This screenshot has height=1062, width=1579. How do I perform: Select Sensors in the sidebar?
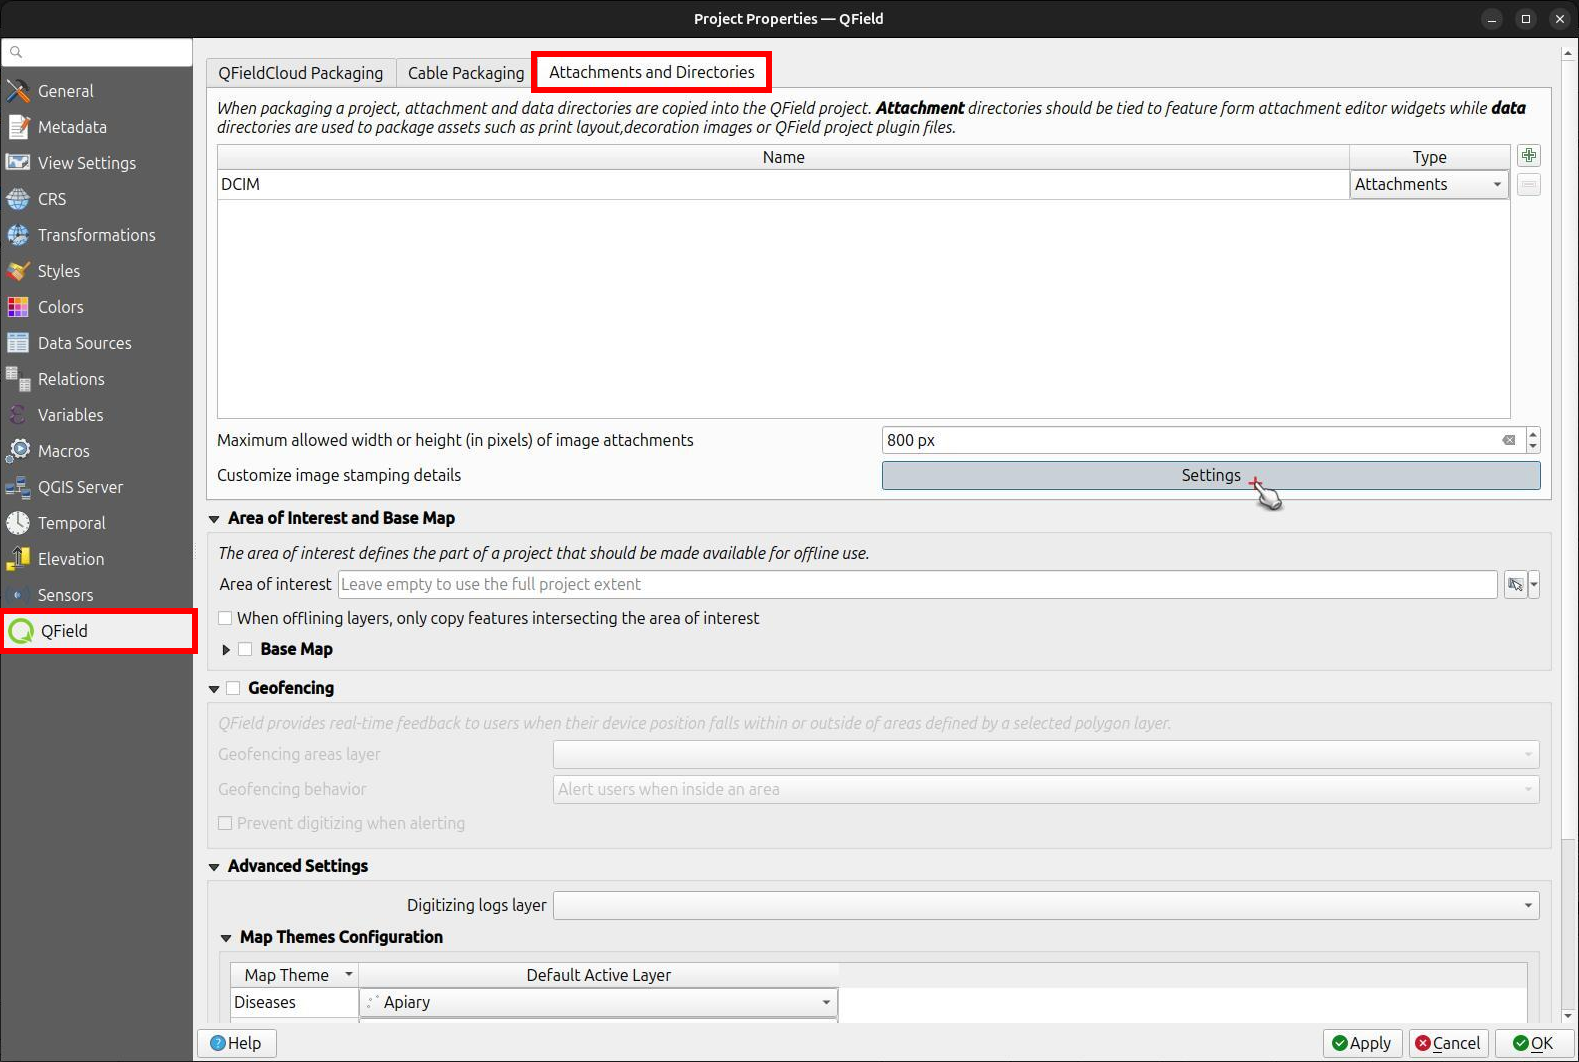[96, 595]
